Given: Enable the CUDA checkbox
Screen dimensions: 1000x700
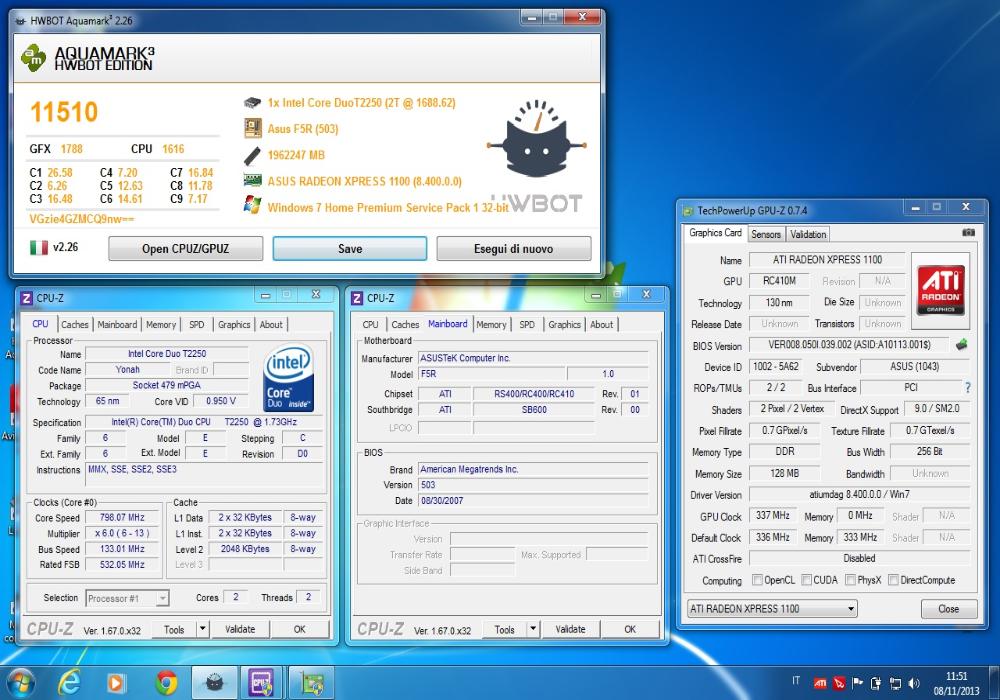Looking at the screenshot, I should [x=807, y=580].
